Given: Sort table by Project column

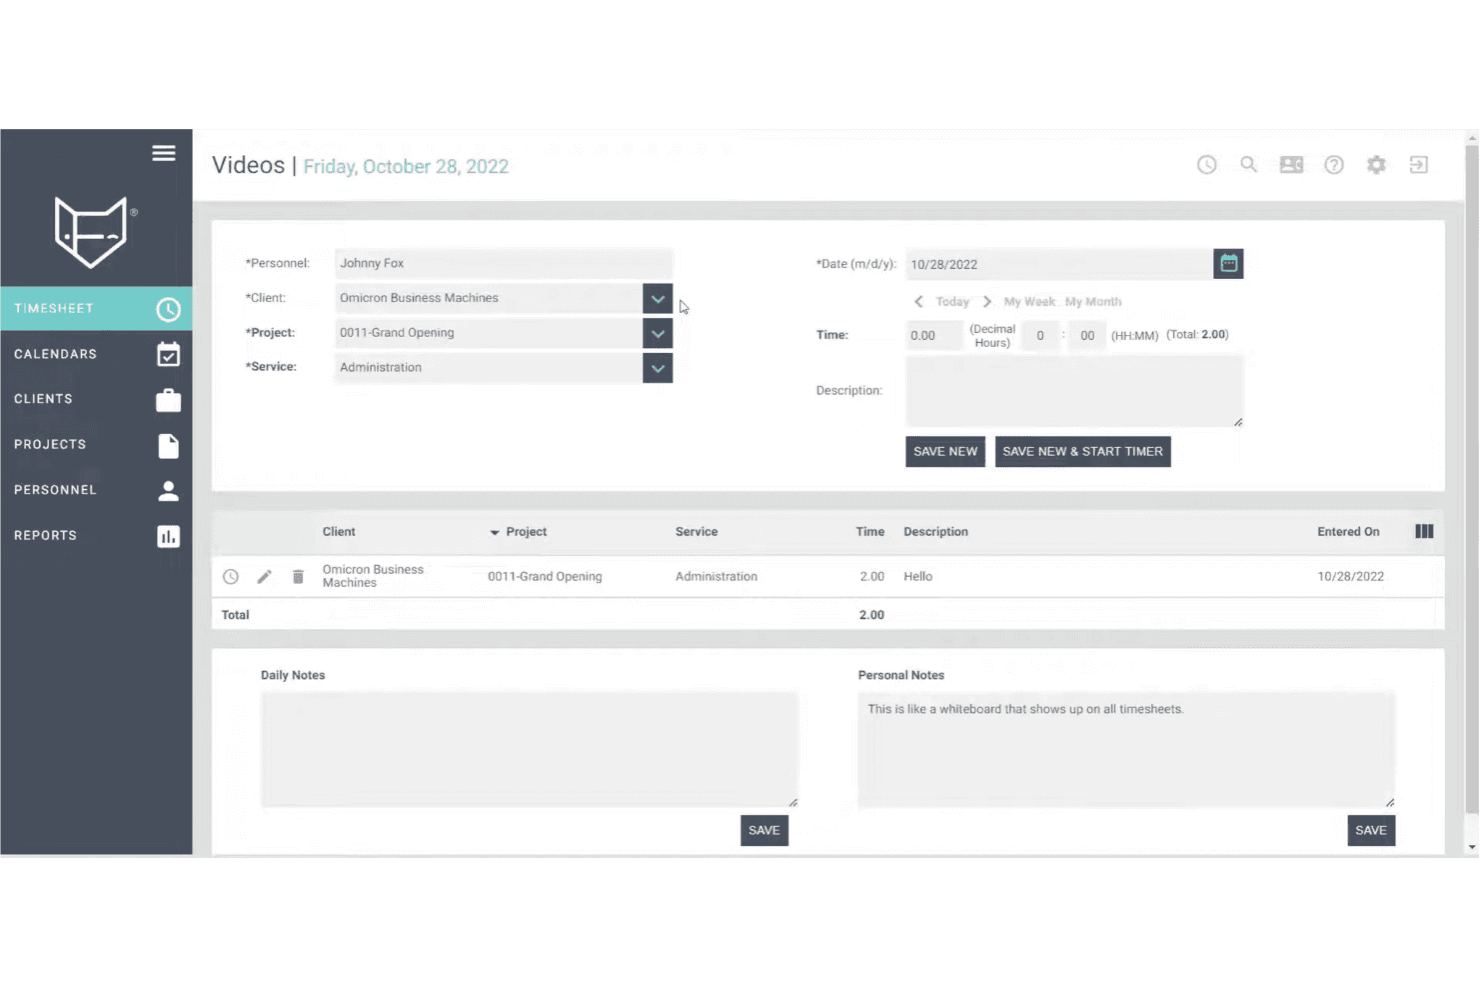Looking at the screenshot, I should point(526,532).
